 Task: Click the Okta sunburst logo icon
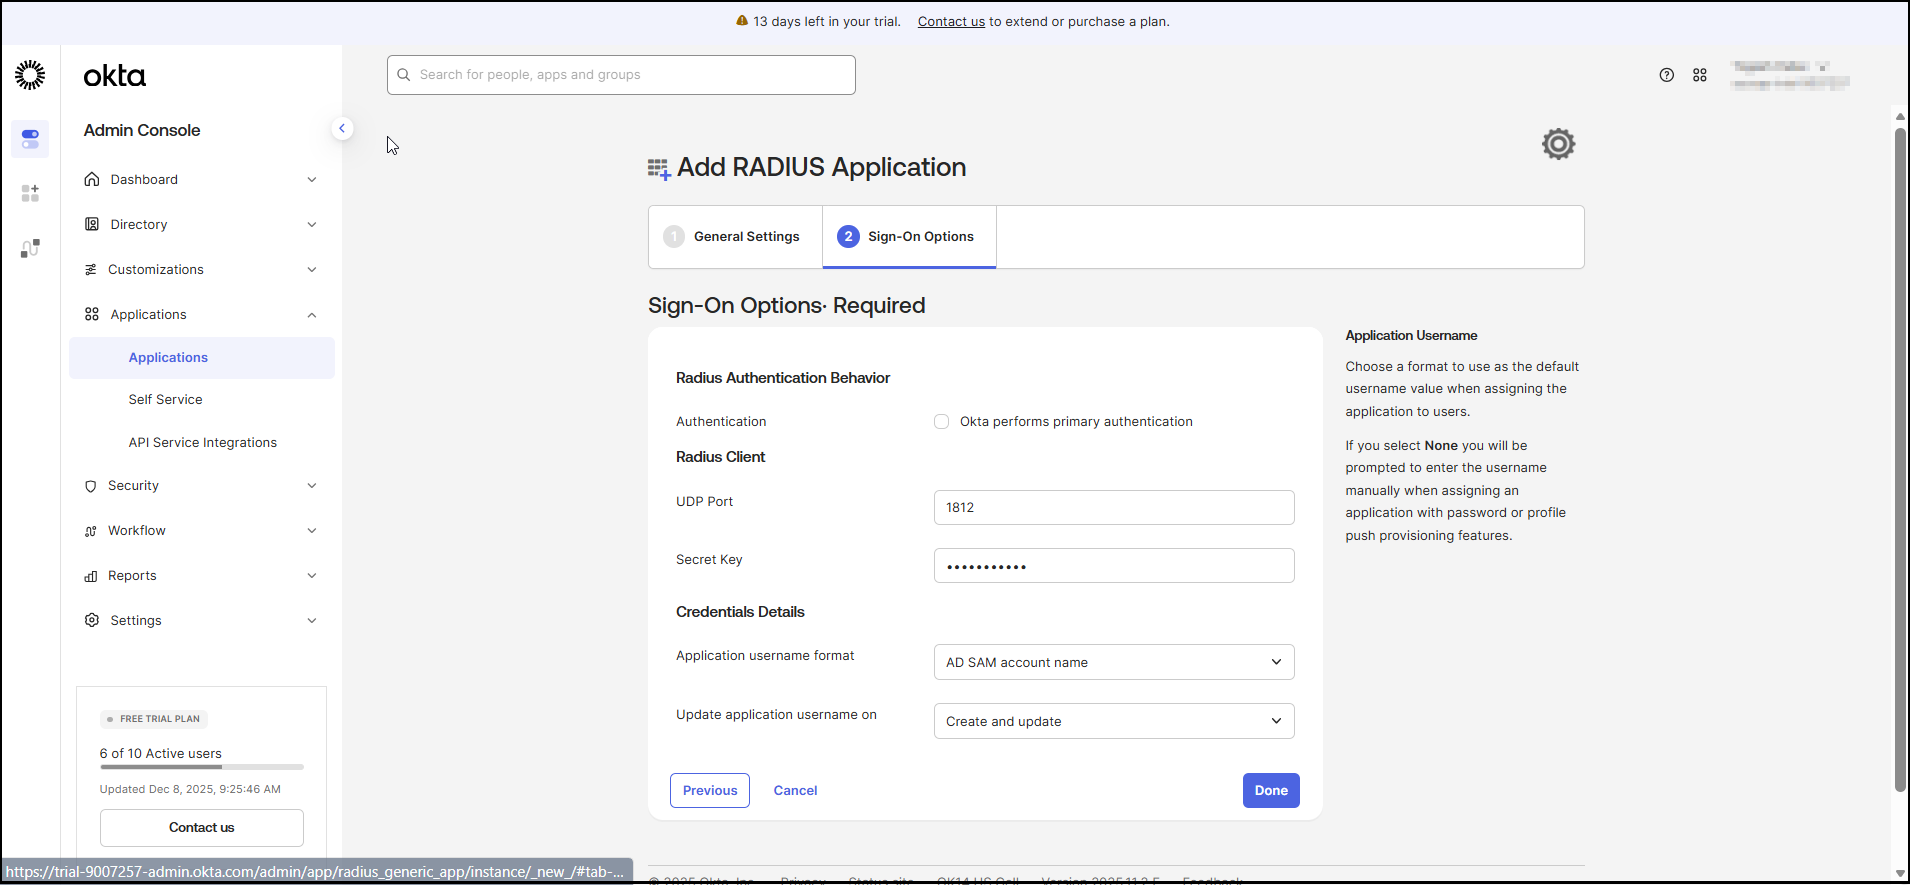tap(30, 75)
